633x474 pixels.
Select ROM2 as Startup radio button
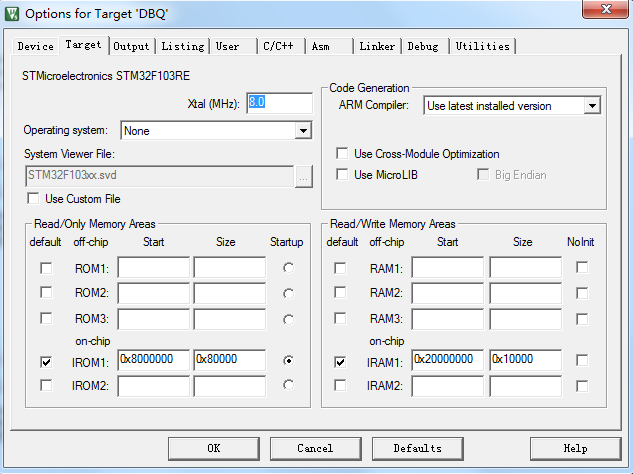[288, 294]
